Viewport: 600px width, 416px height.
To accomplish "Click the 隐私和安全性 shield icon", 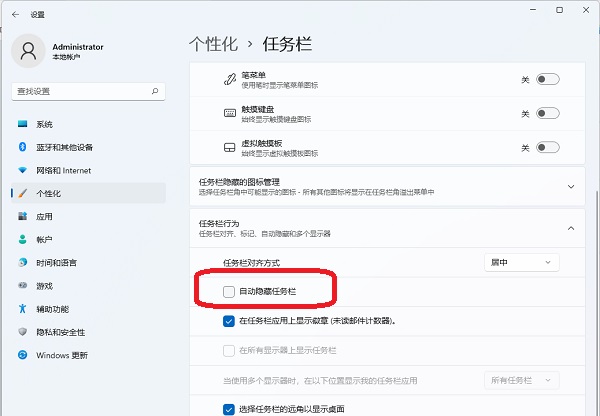I will point(23,332).
